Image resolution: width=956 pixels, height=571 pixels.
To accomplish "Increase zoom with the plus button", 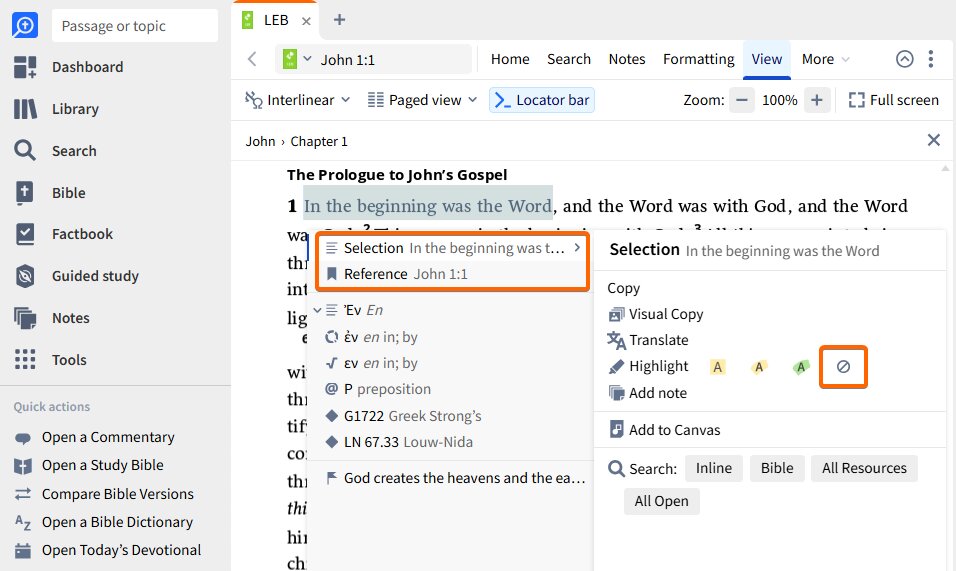I will pos(816,100).
